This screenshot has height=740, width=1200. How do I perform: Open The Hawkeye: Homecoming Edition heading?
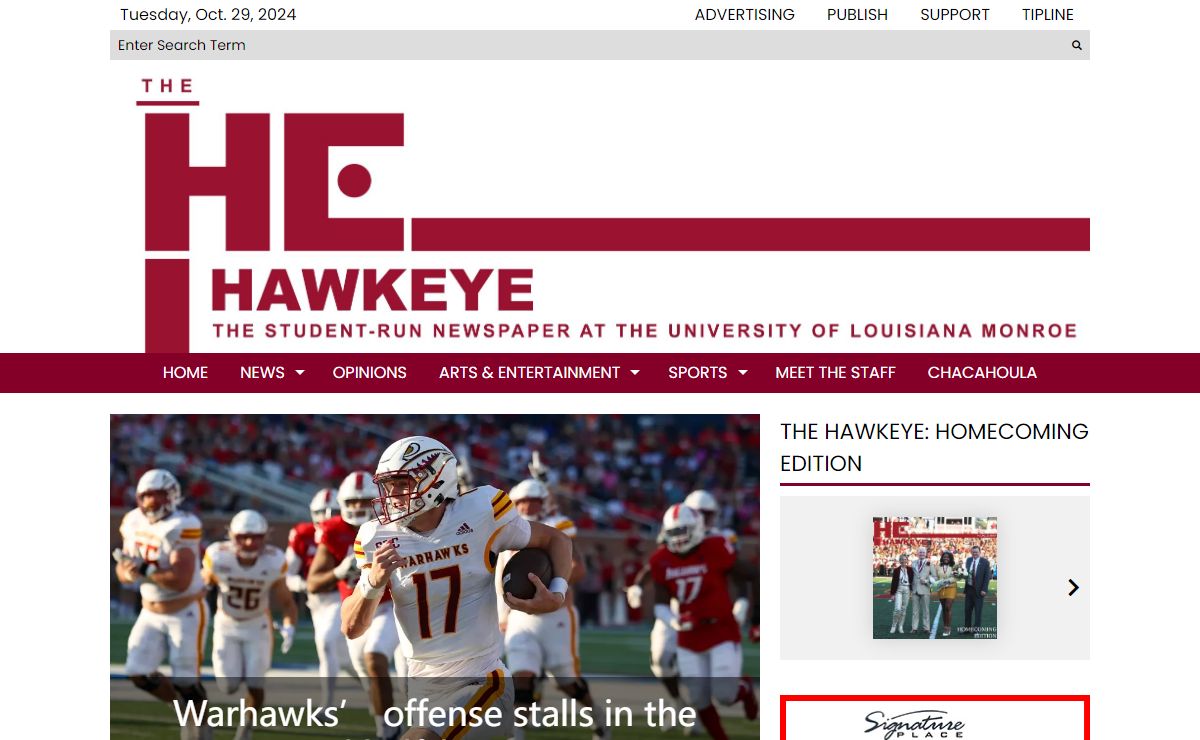point(934,447)
